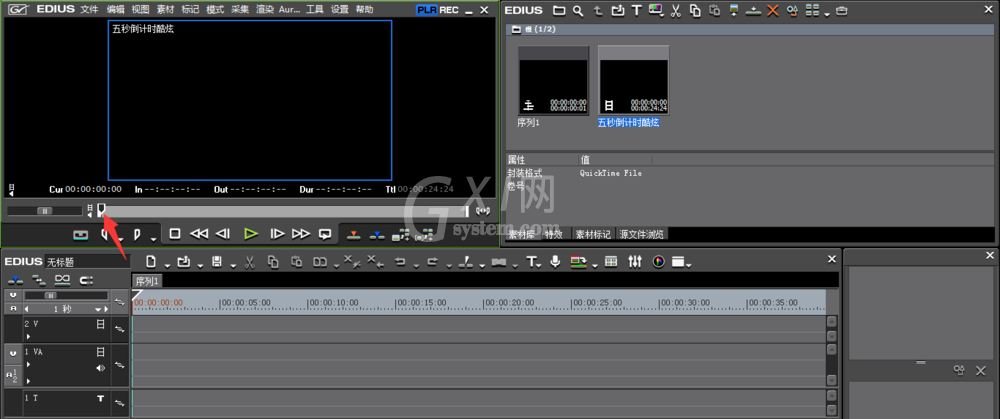This screenshot has width=1000, height=419.
Task: Open the Set Out point dropdown arrow
Action: pyautogui.click(x=153, y=239)
